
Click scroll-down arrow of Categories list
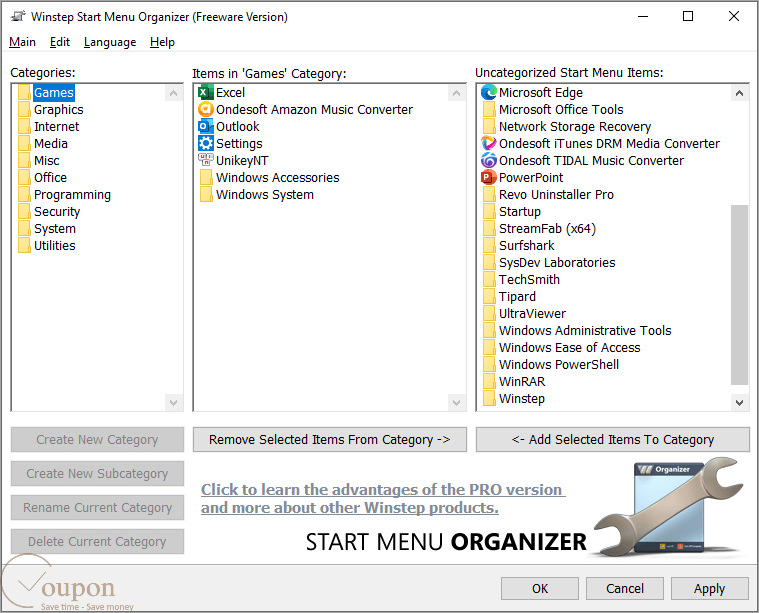174,402
